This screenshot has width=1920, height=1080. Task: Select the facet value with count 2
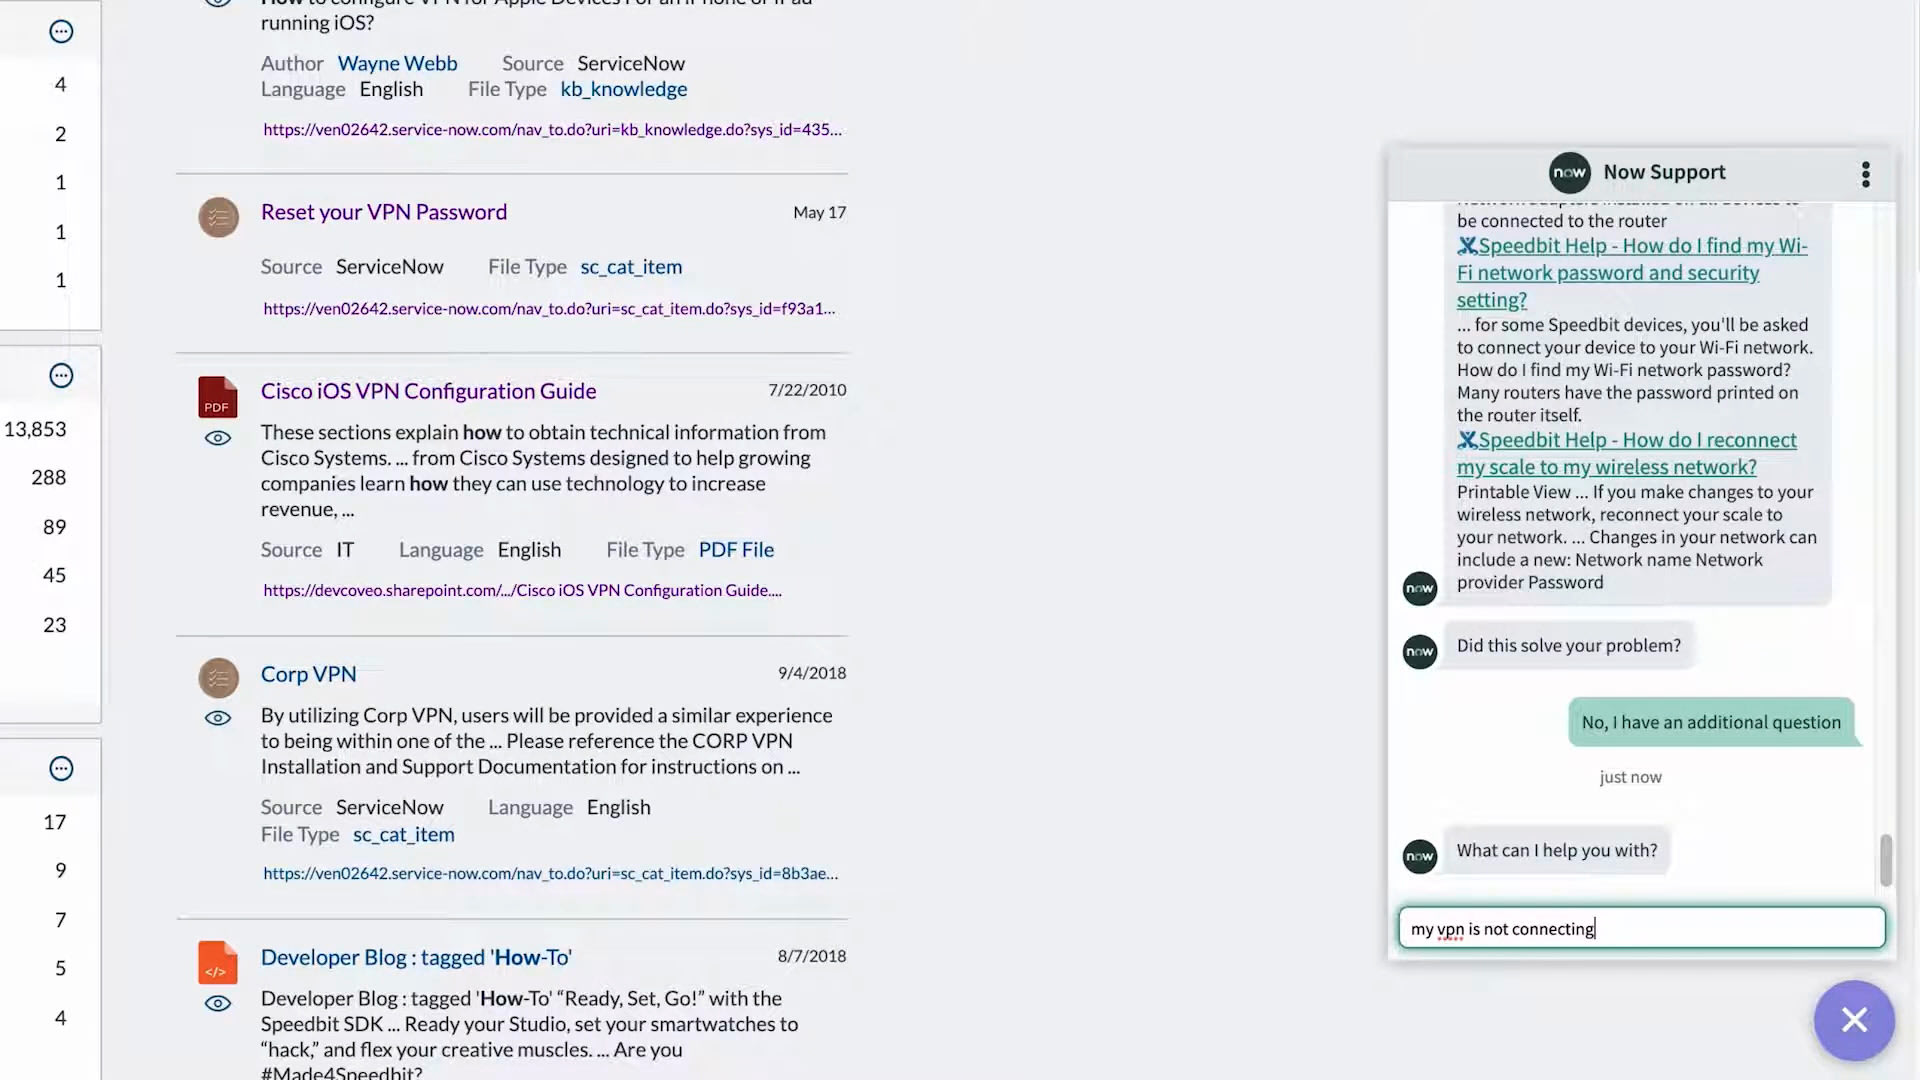tap(60, 134)
